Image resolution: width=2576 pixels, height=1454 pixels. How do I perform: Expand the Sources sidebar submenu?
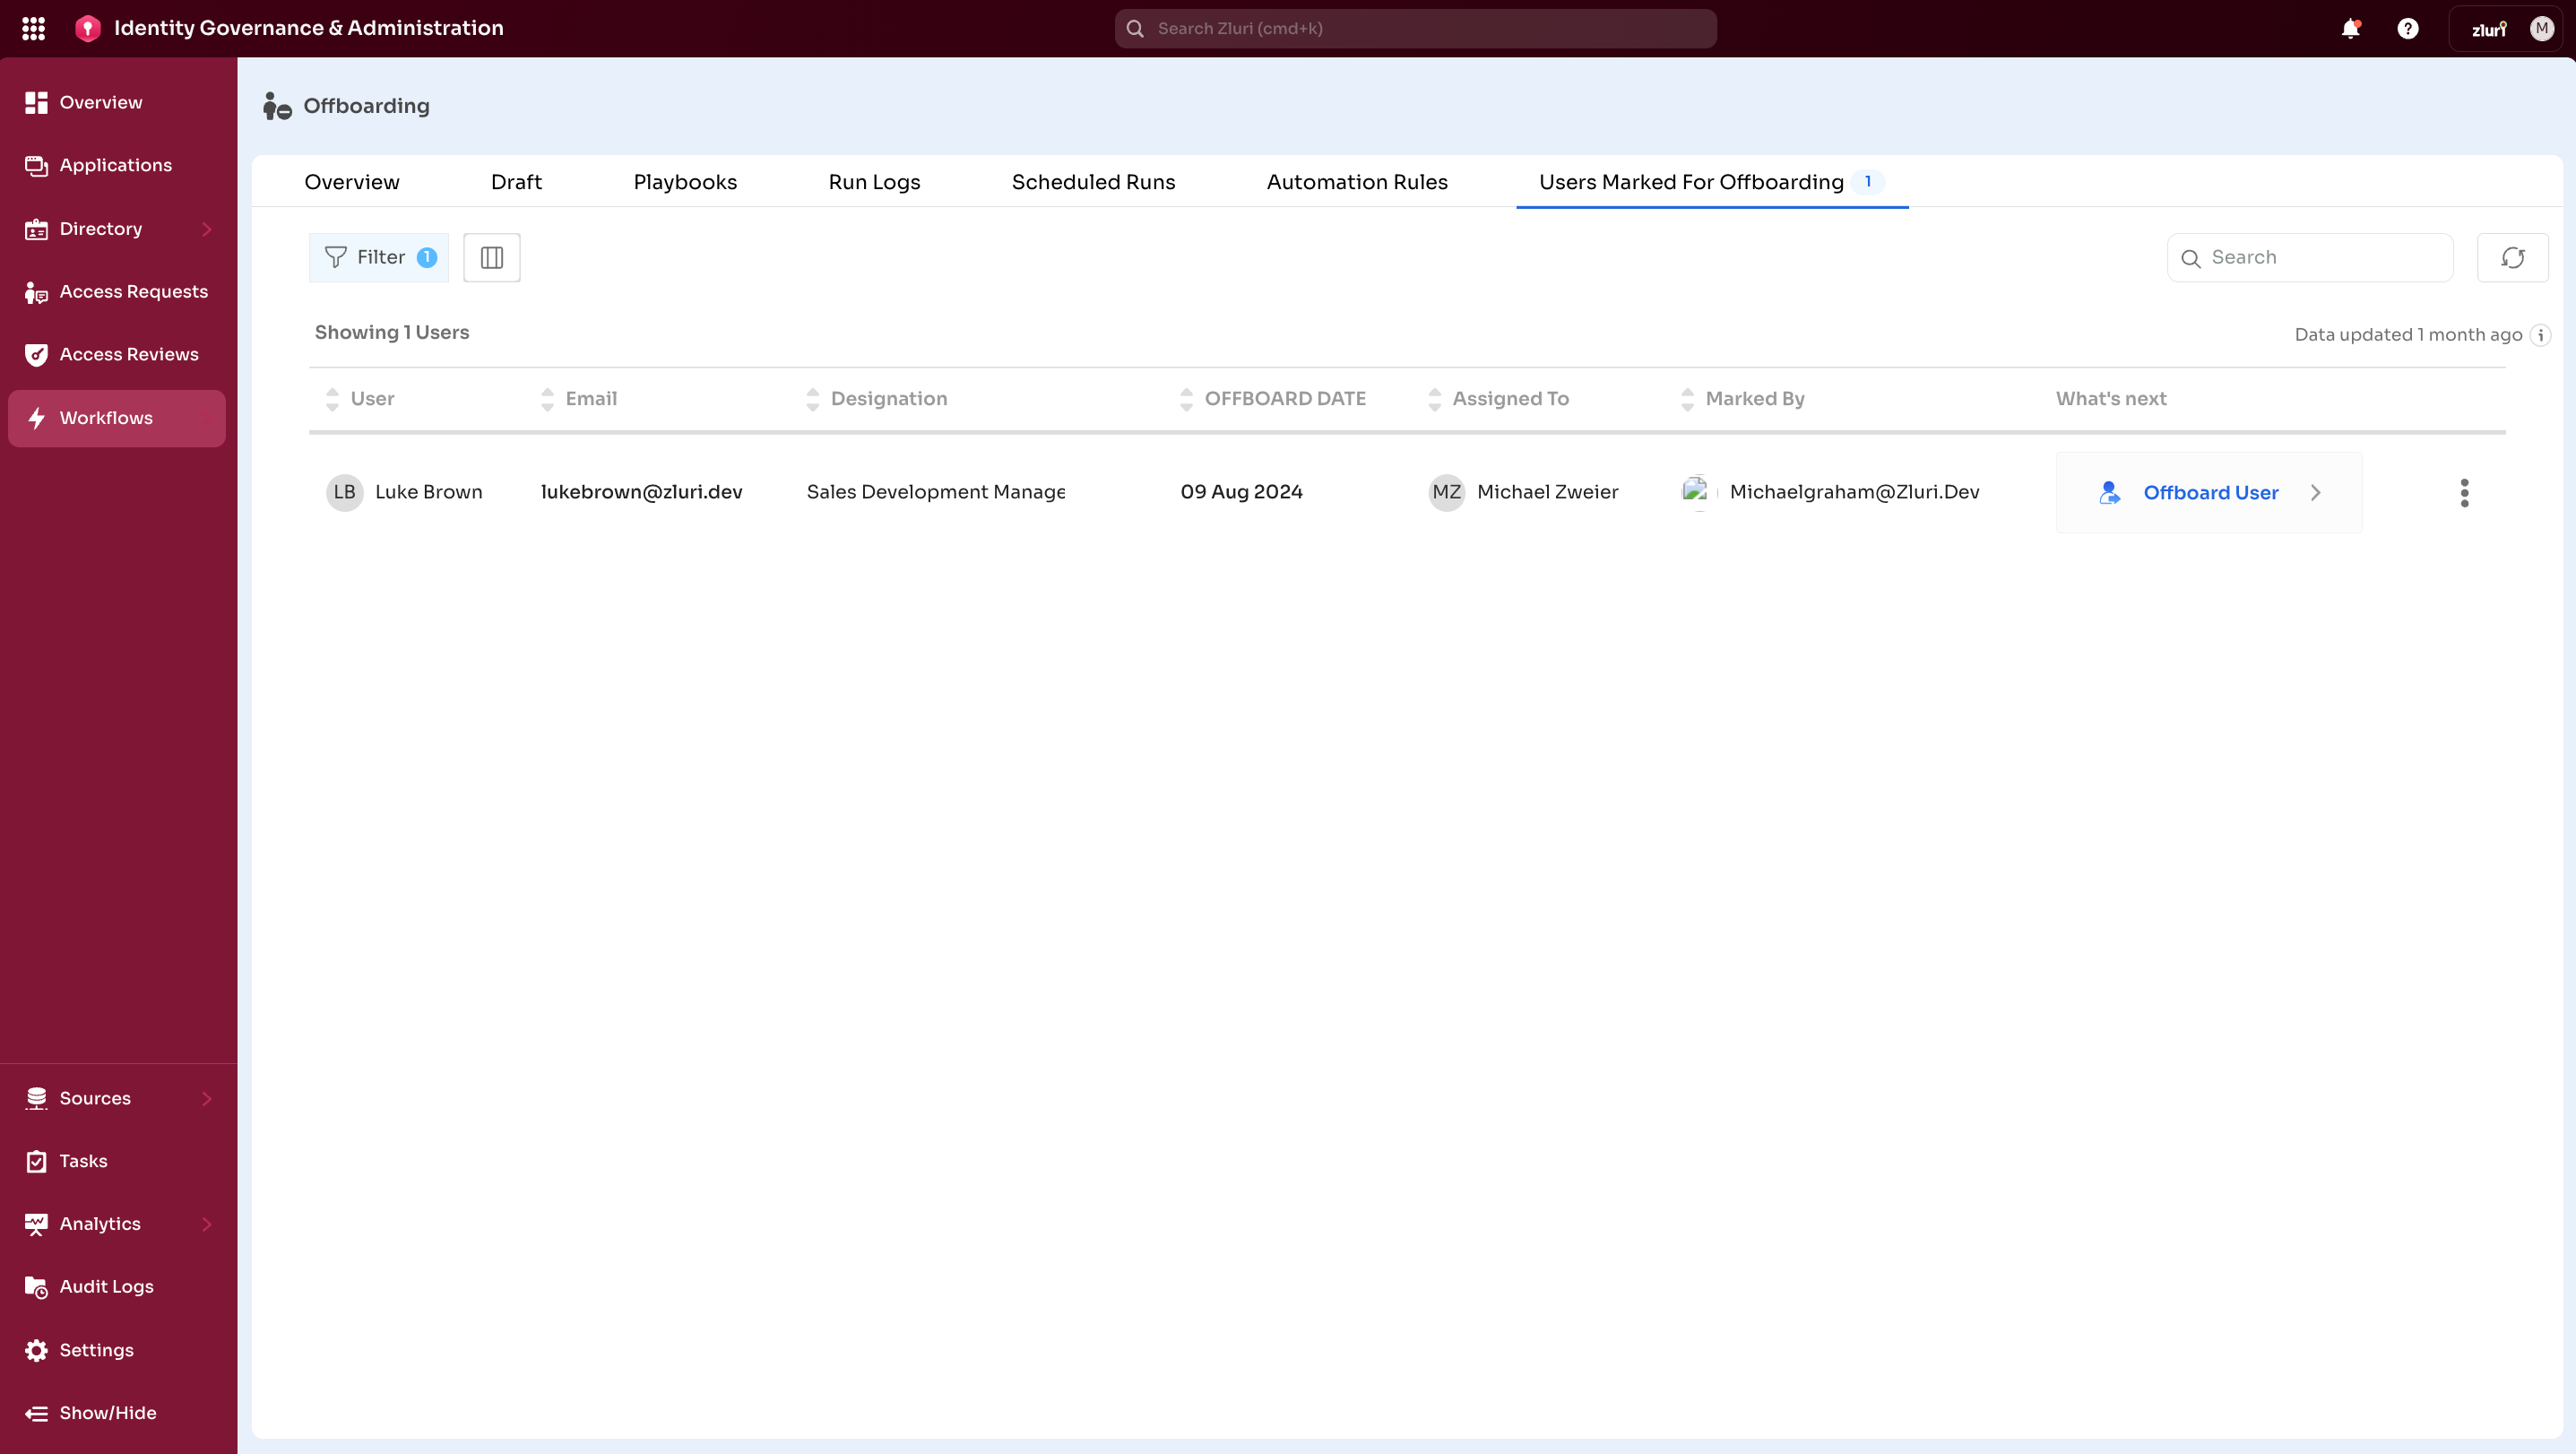coord(207,1098)
